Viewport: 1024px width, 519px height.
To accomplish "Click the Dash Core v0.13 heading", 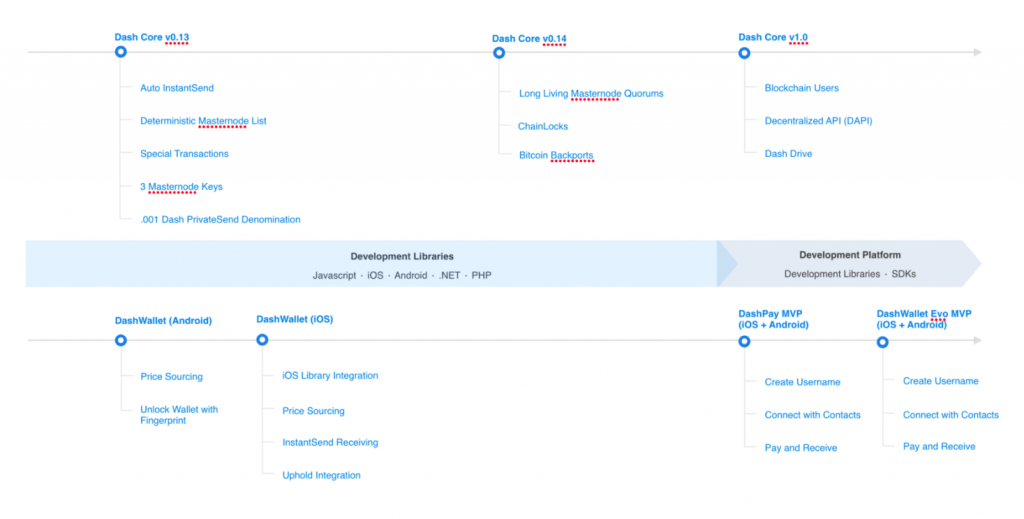I will 151,38.
